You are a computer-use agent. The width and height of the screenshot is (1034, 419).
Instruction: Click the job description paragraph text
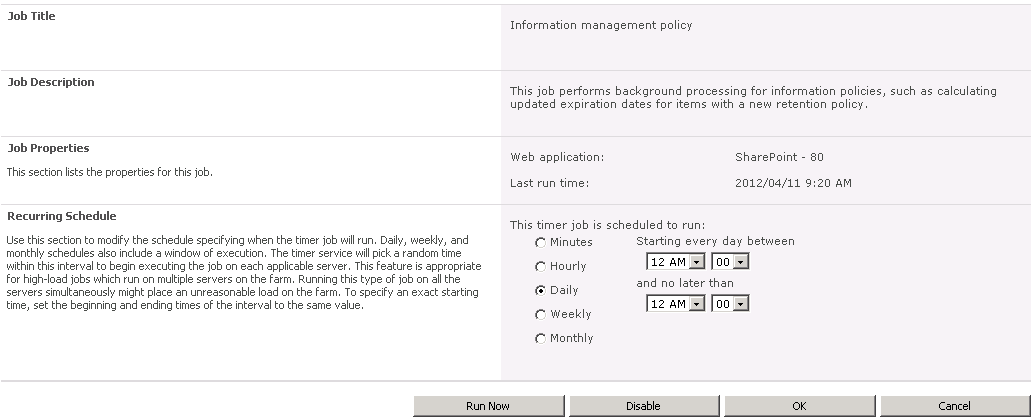(x=753, y=98)
